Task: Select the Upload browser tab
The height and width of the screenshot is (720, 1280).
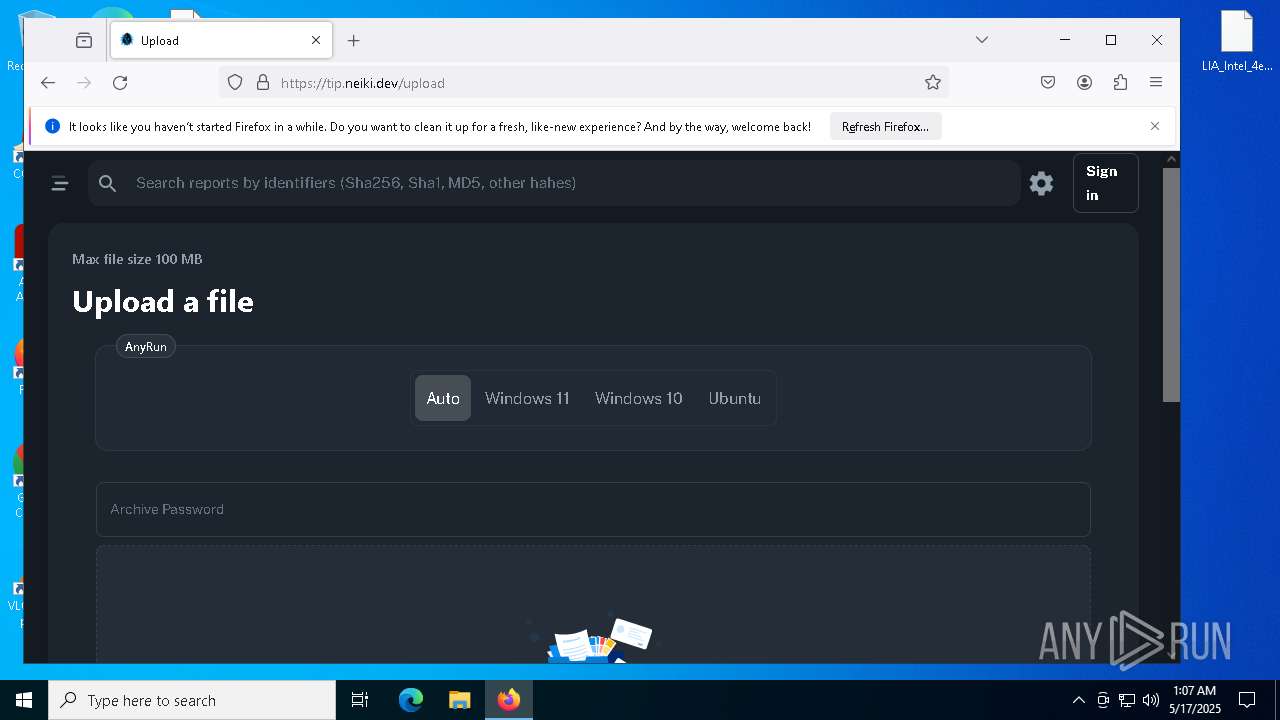Action: coord(220,40)
